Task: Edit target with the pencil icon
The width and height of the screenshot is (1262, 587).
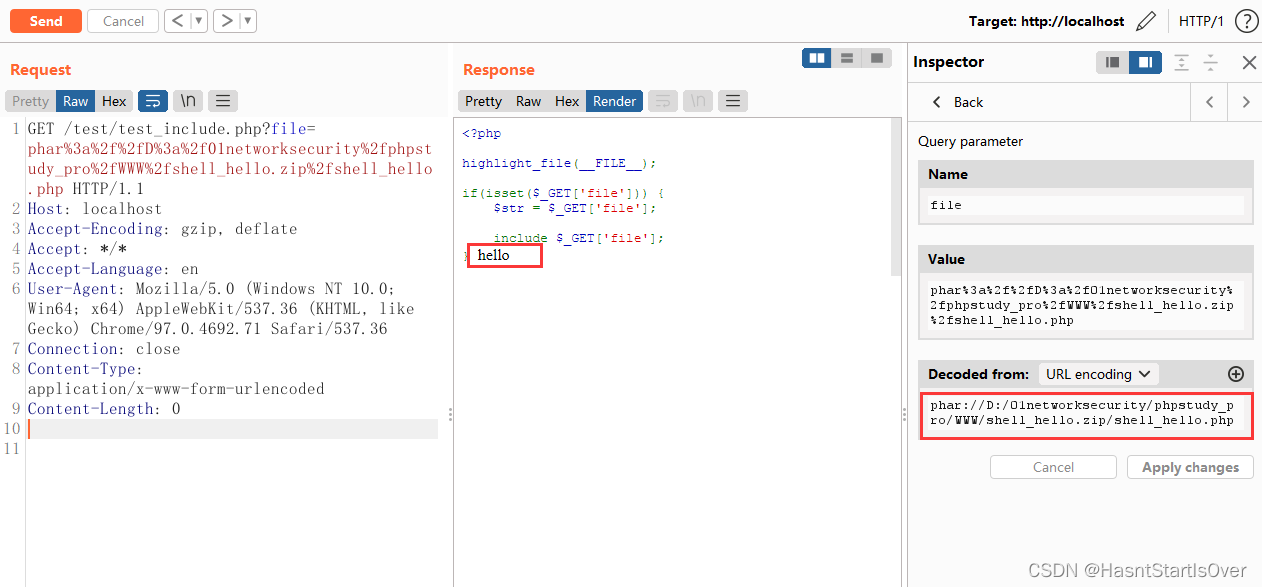Action: [x=1146, y=21]
